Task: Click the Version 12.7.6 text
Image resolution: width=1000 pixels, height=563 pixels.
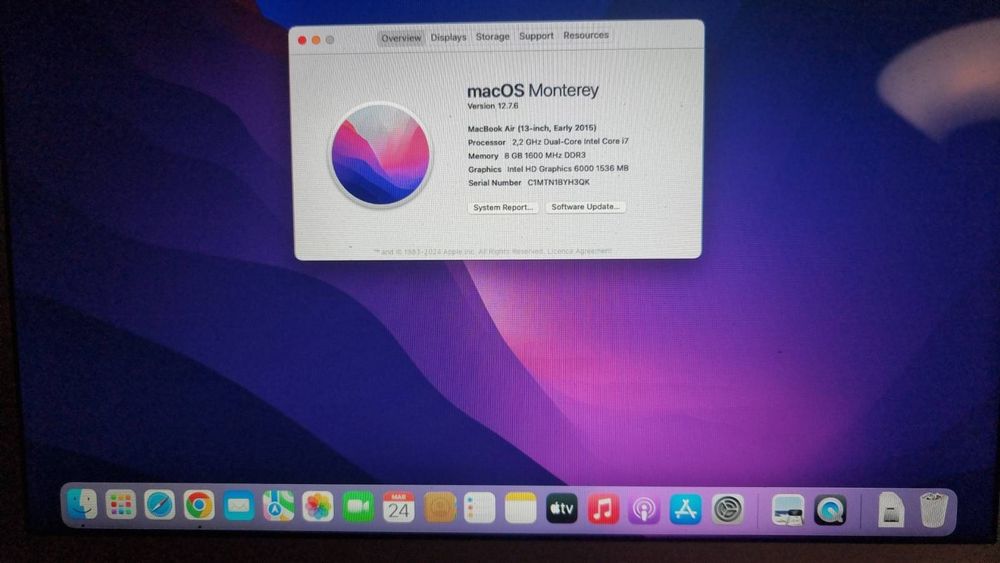Action: click(x=493, y=106)
